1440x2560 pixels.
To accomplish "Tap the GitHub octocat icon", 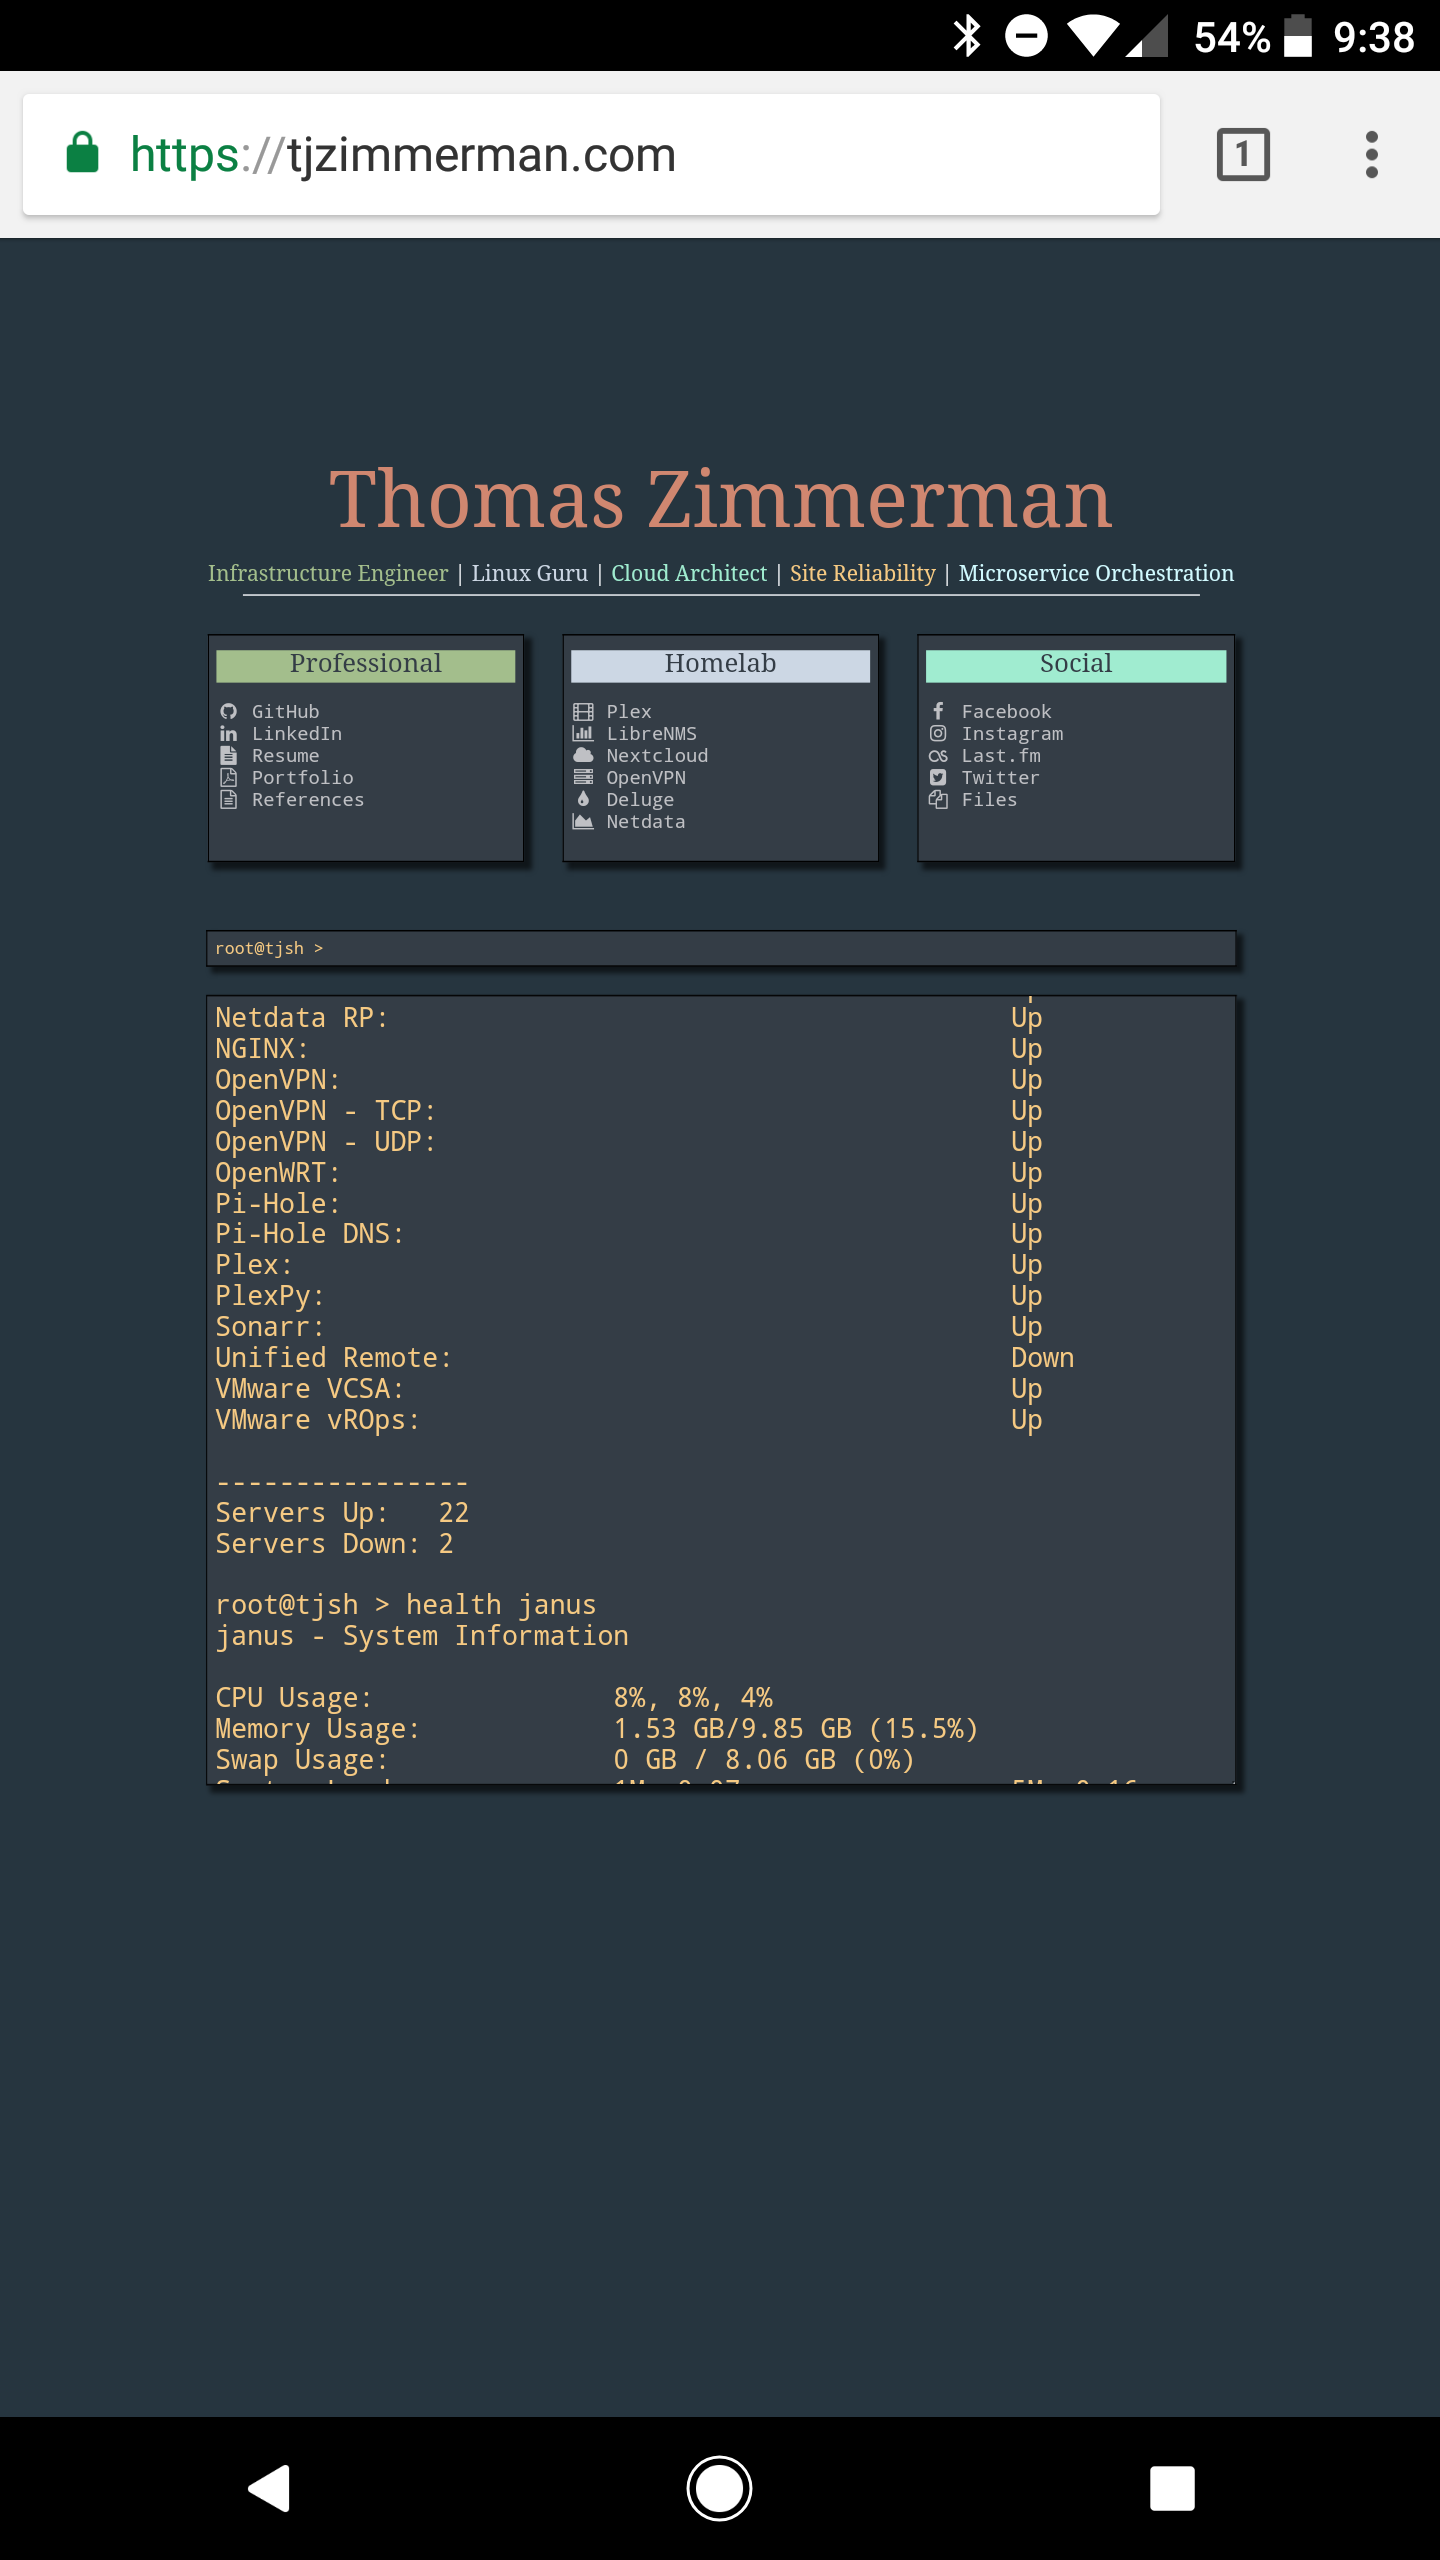I will coord(228,711).
